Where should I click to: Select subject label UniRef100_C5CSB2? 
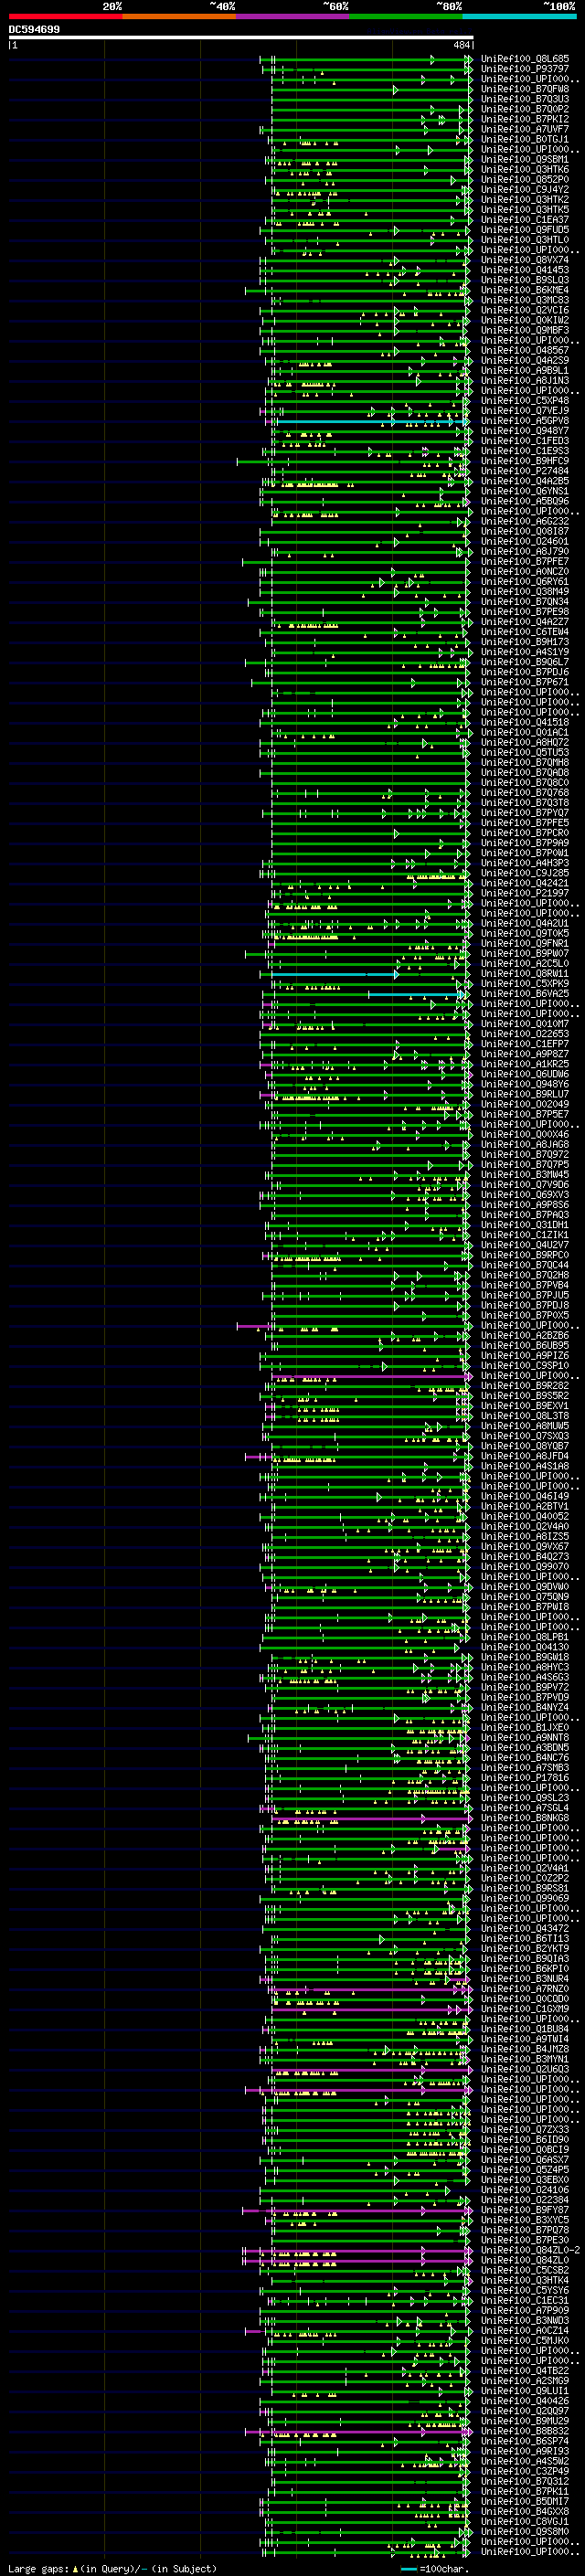[x=525, y=2270]
